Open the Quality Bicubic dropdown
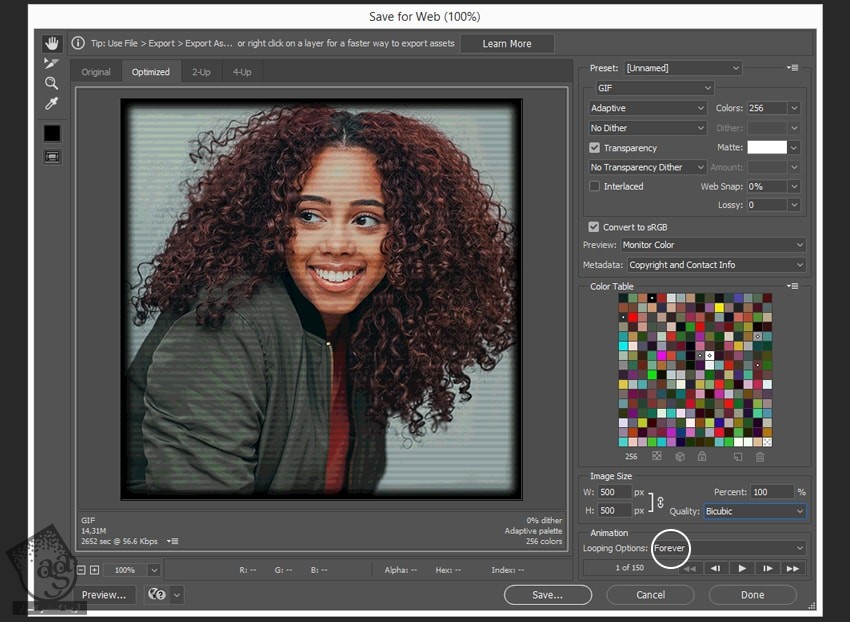 tap(754, 511)
